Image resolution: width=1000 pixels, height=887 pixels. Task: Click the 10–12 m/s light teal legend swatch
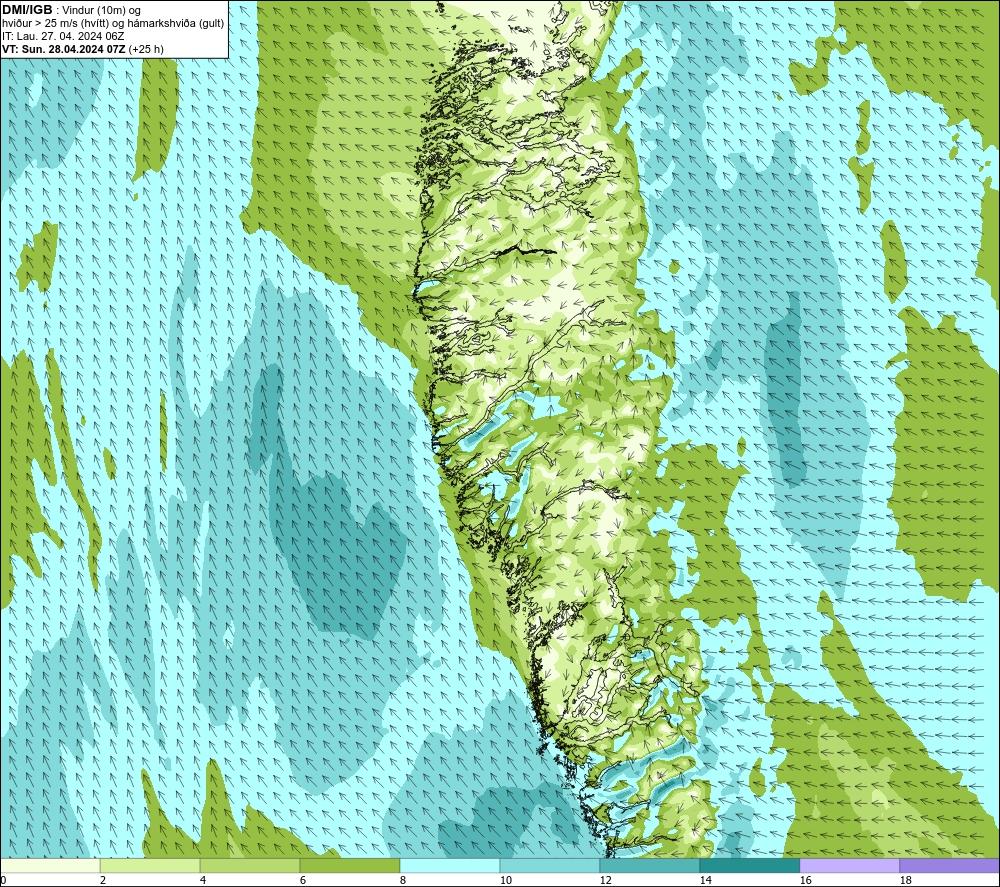tap(550, 865)
